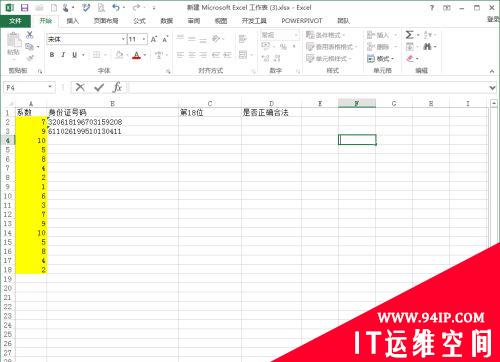Screen dimensions: 500x362
Task: Open the POWERPIVOT ribbon tab
Action: point(302,21)
